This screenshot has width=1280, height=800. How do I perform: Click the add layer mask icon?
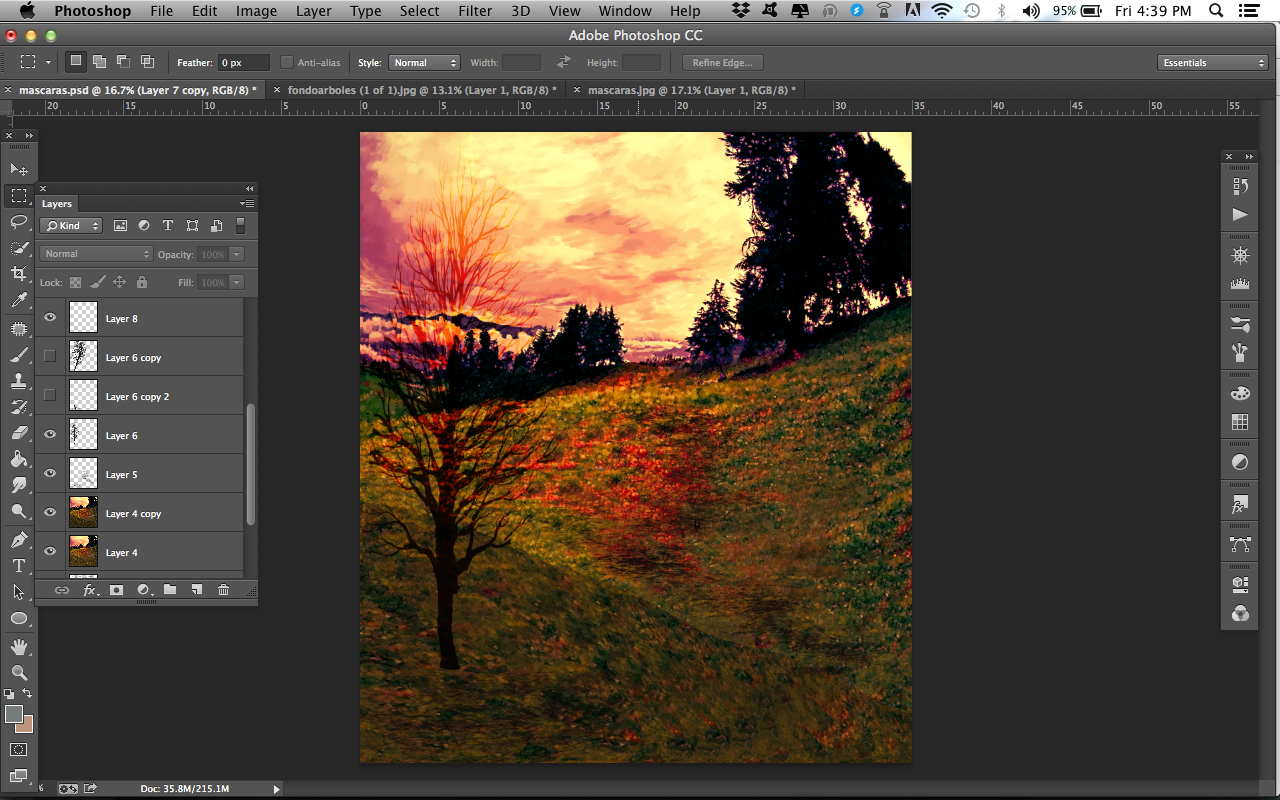coord(116,590)
